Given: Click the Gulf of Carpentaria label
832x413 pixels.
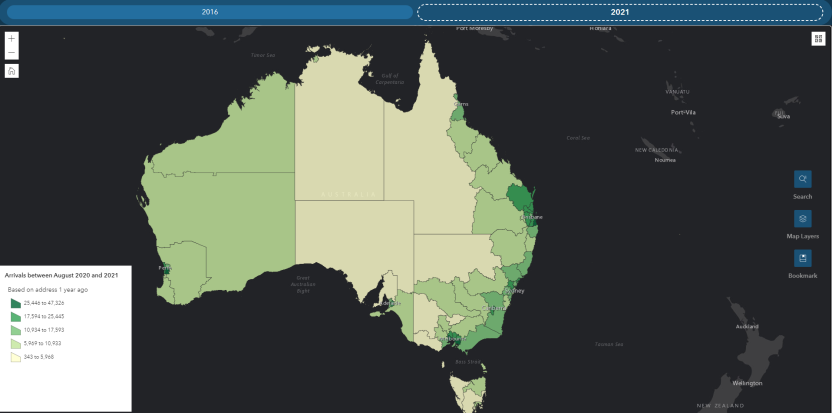Looking at the screenshot, I should [x=389, y=79].
